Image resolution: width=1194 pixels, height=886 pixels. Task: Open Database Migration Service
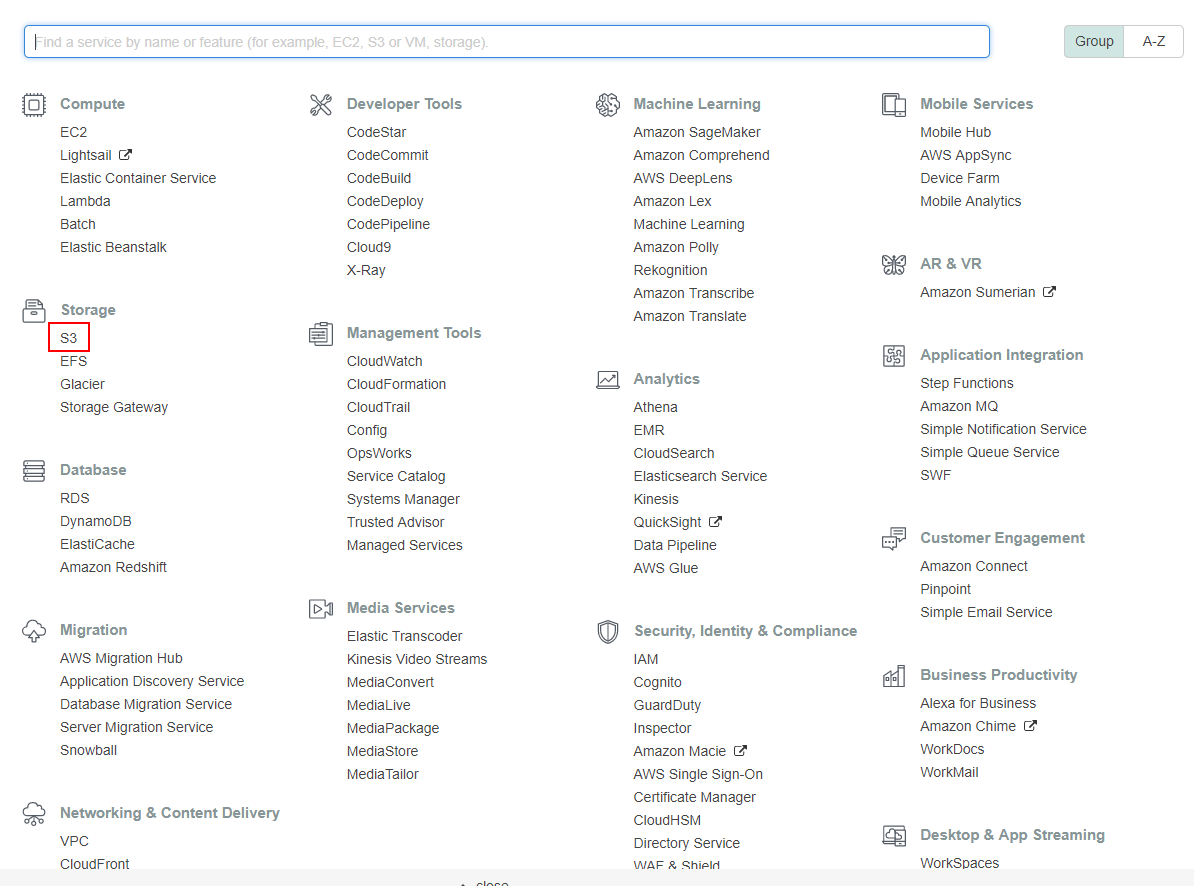coord(146,704)
